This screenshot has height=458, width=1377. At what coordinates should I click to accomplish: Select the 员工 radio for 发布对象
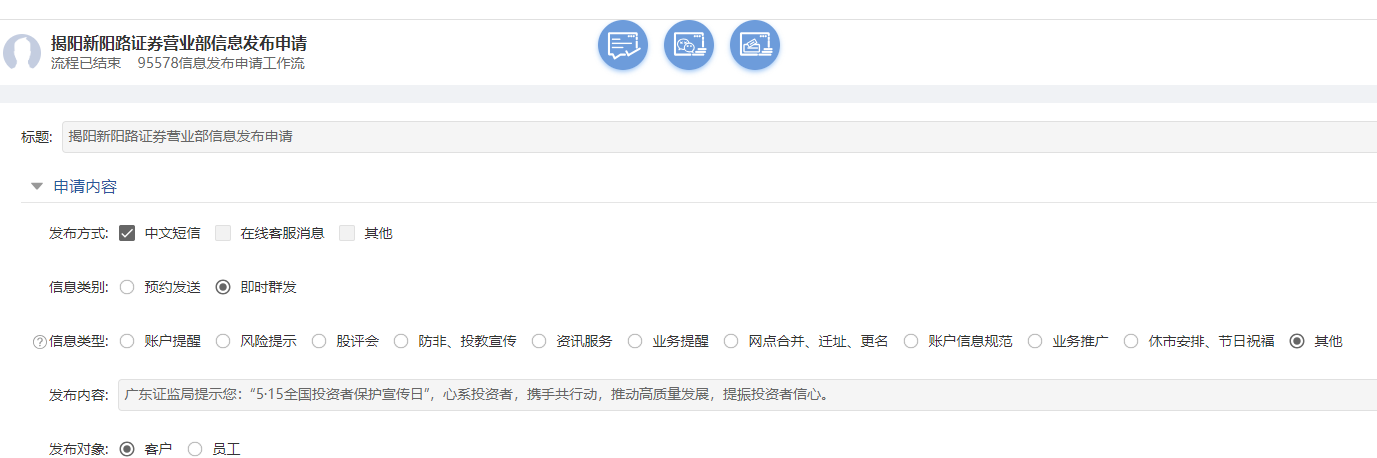tap(195, 449)
